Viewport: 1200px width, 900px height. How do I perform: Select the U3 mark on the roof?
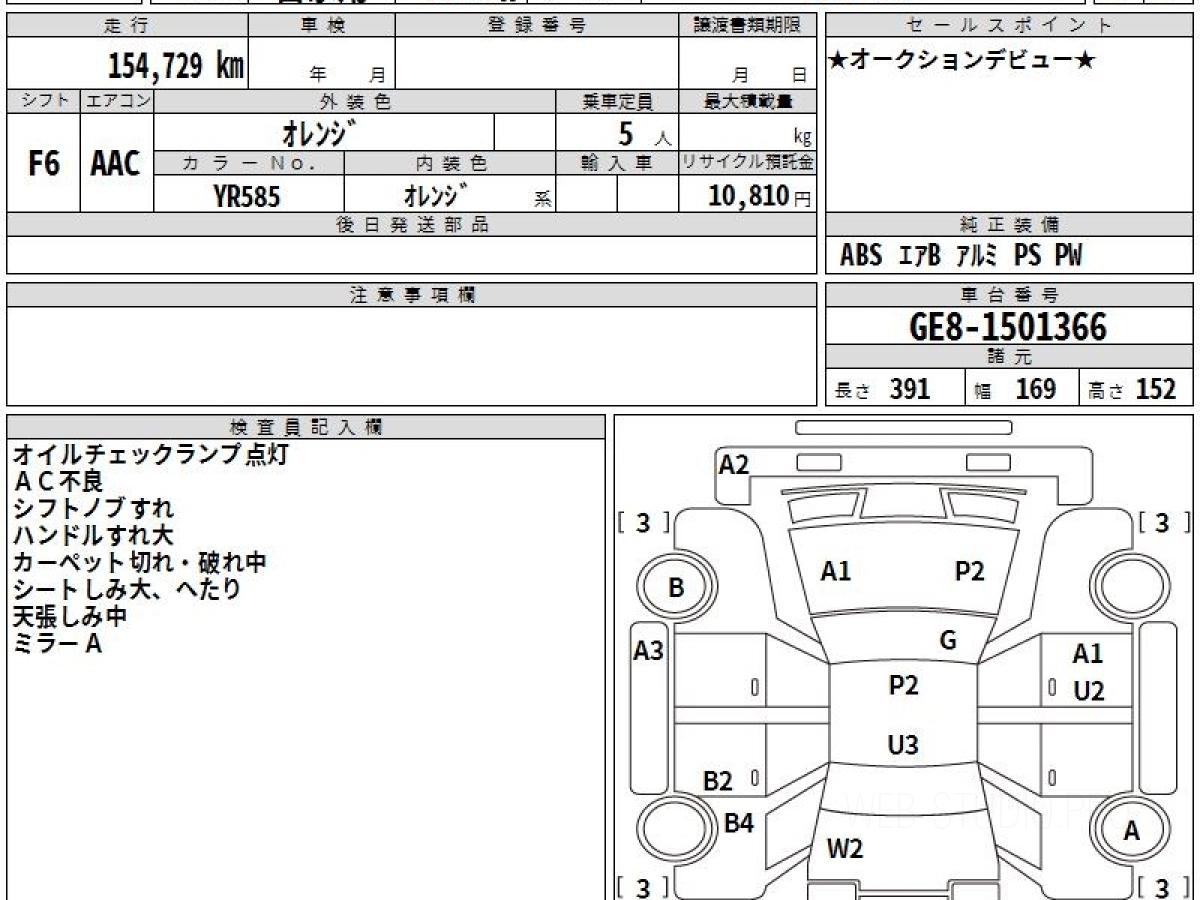[903, 744]
